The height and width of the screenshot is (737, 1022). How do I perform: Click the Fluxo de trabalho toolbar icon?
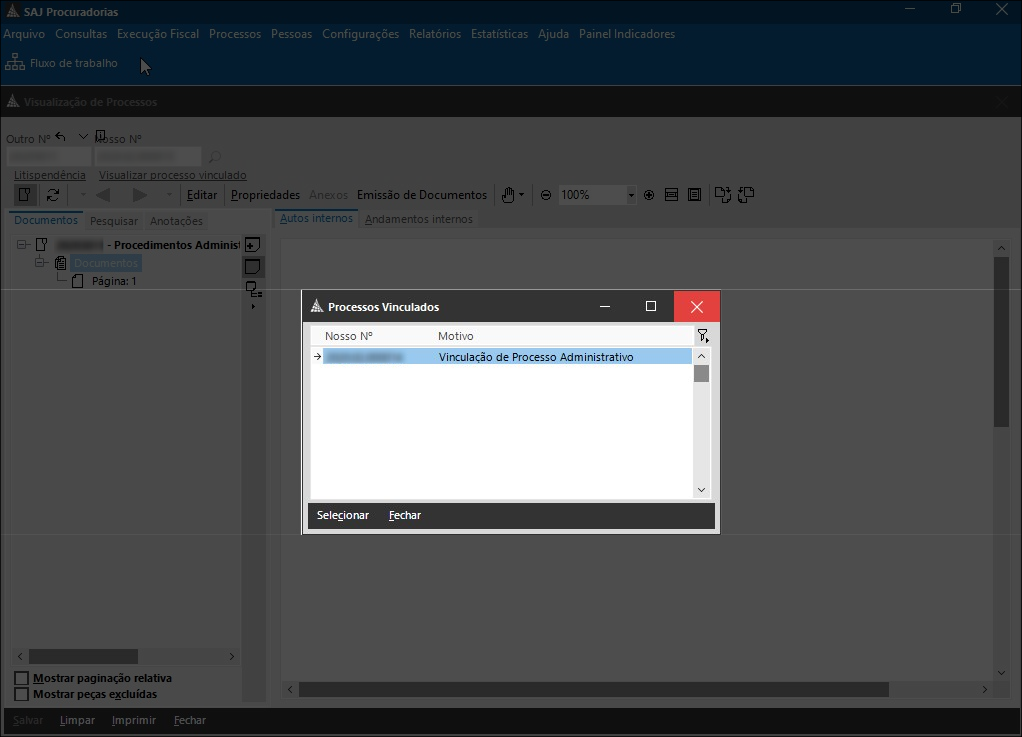15,63
